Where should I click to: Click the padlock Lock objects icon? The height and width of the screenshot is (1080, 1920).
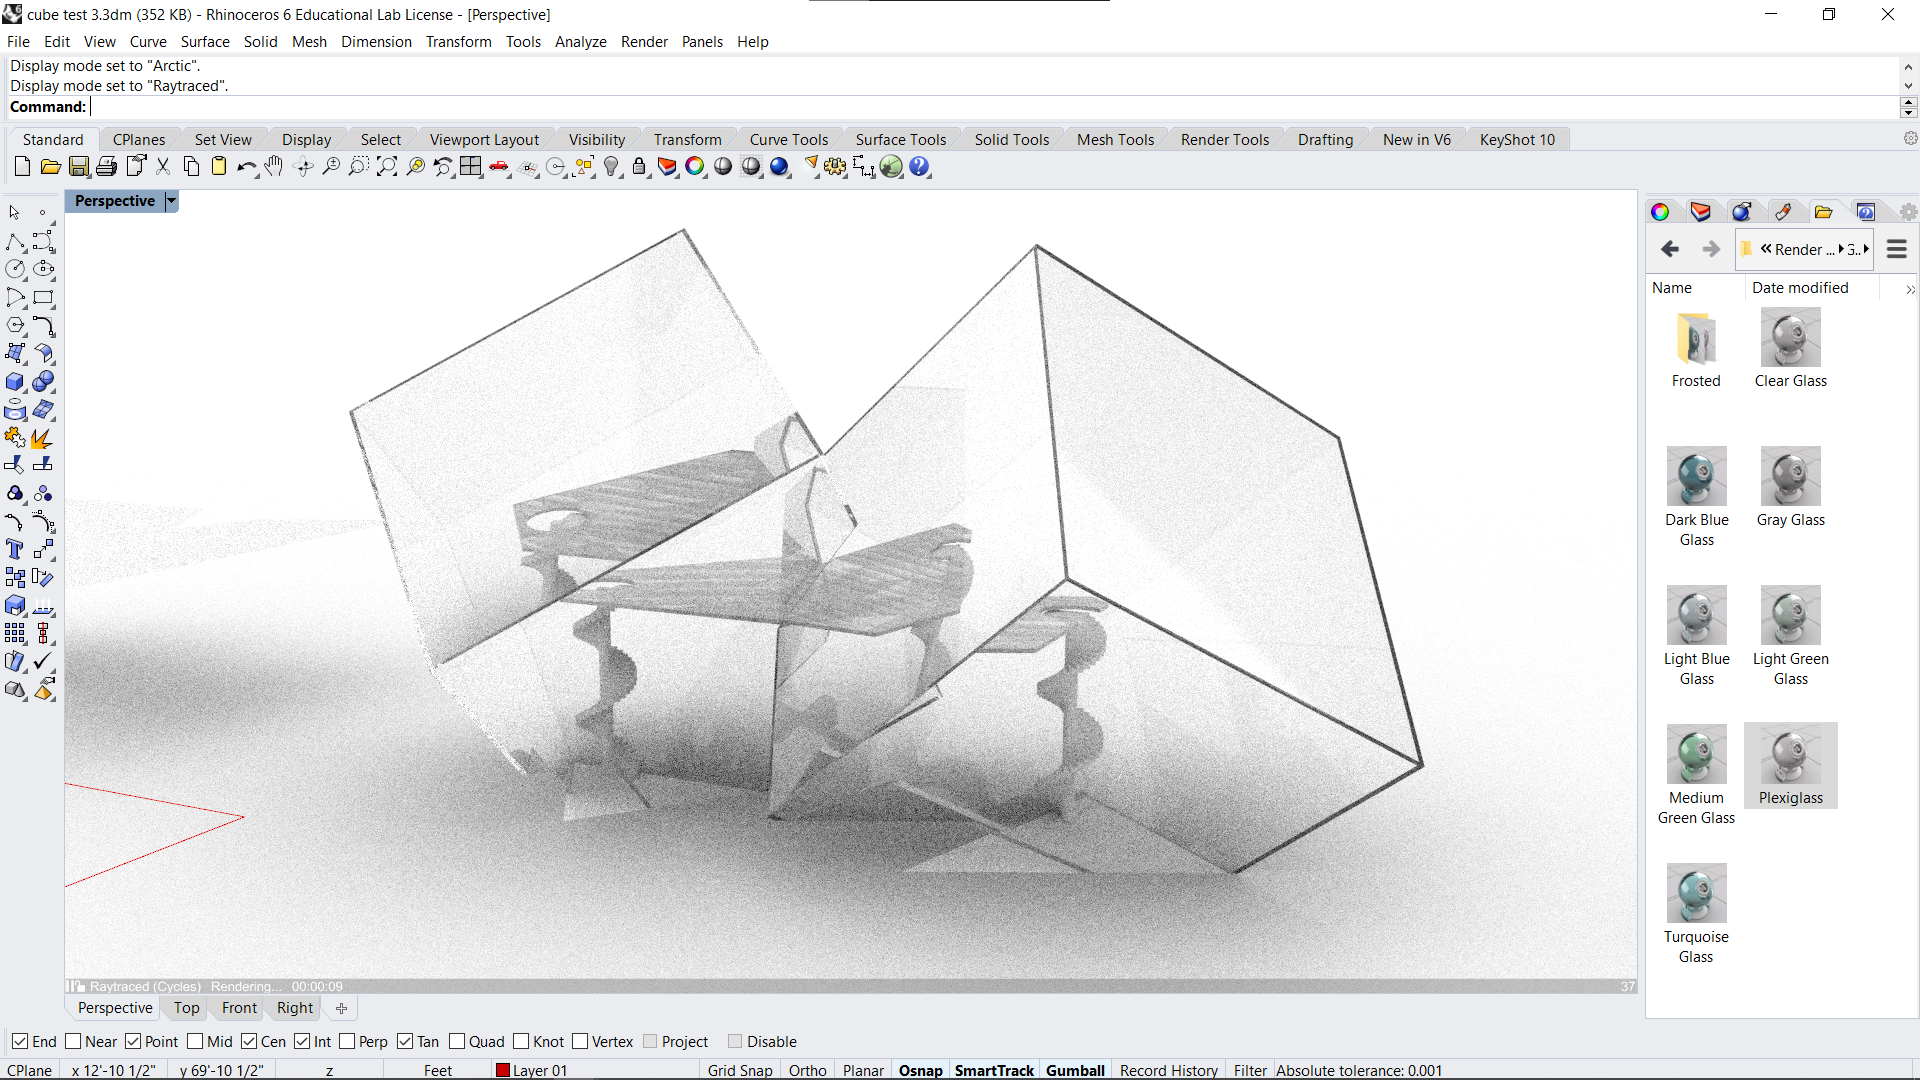[x=640, y=167]
